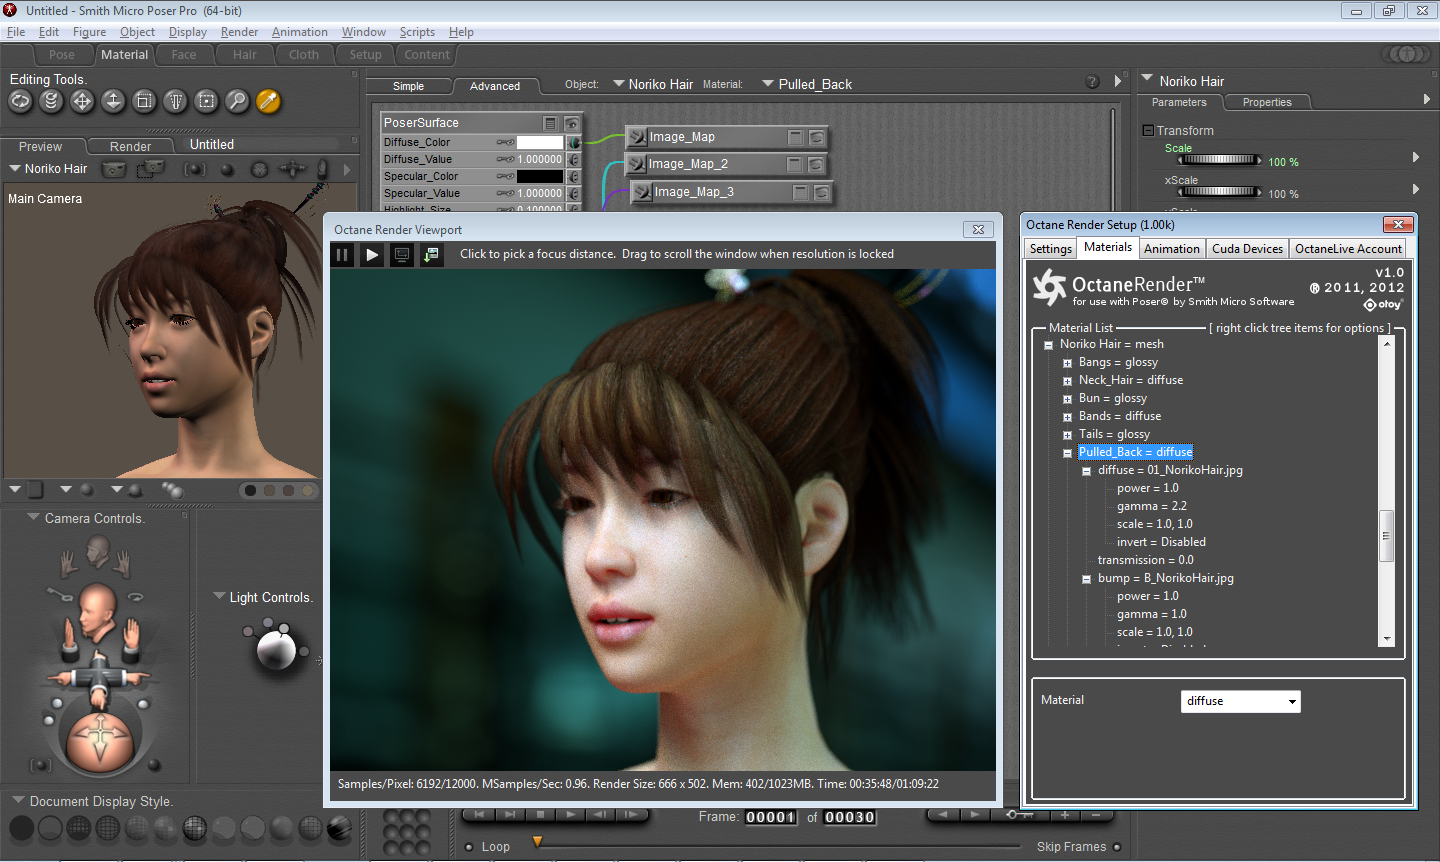Click the white Diffuse_Color swatch
The width and height of the screenshot is (1440, 862).
(540, 143)
